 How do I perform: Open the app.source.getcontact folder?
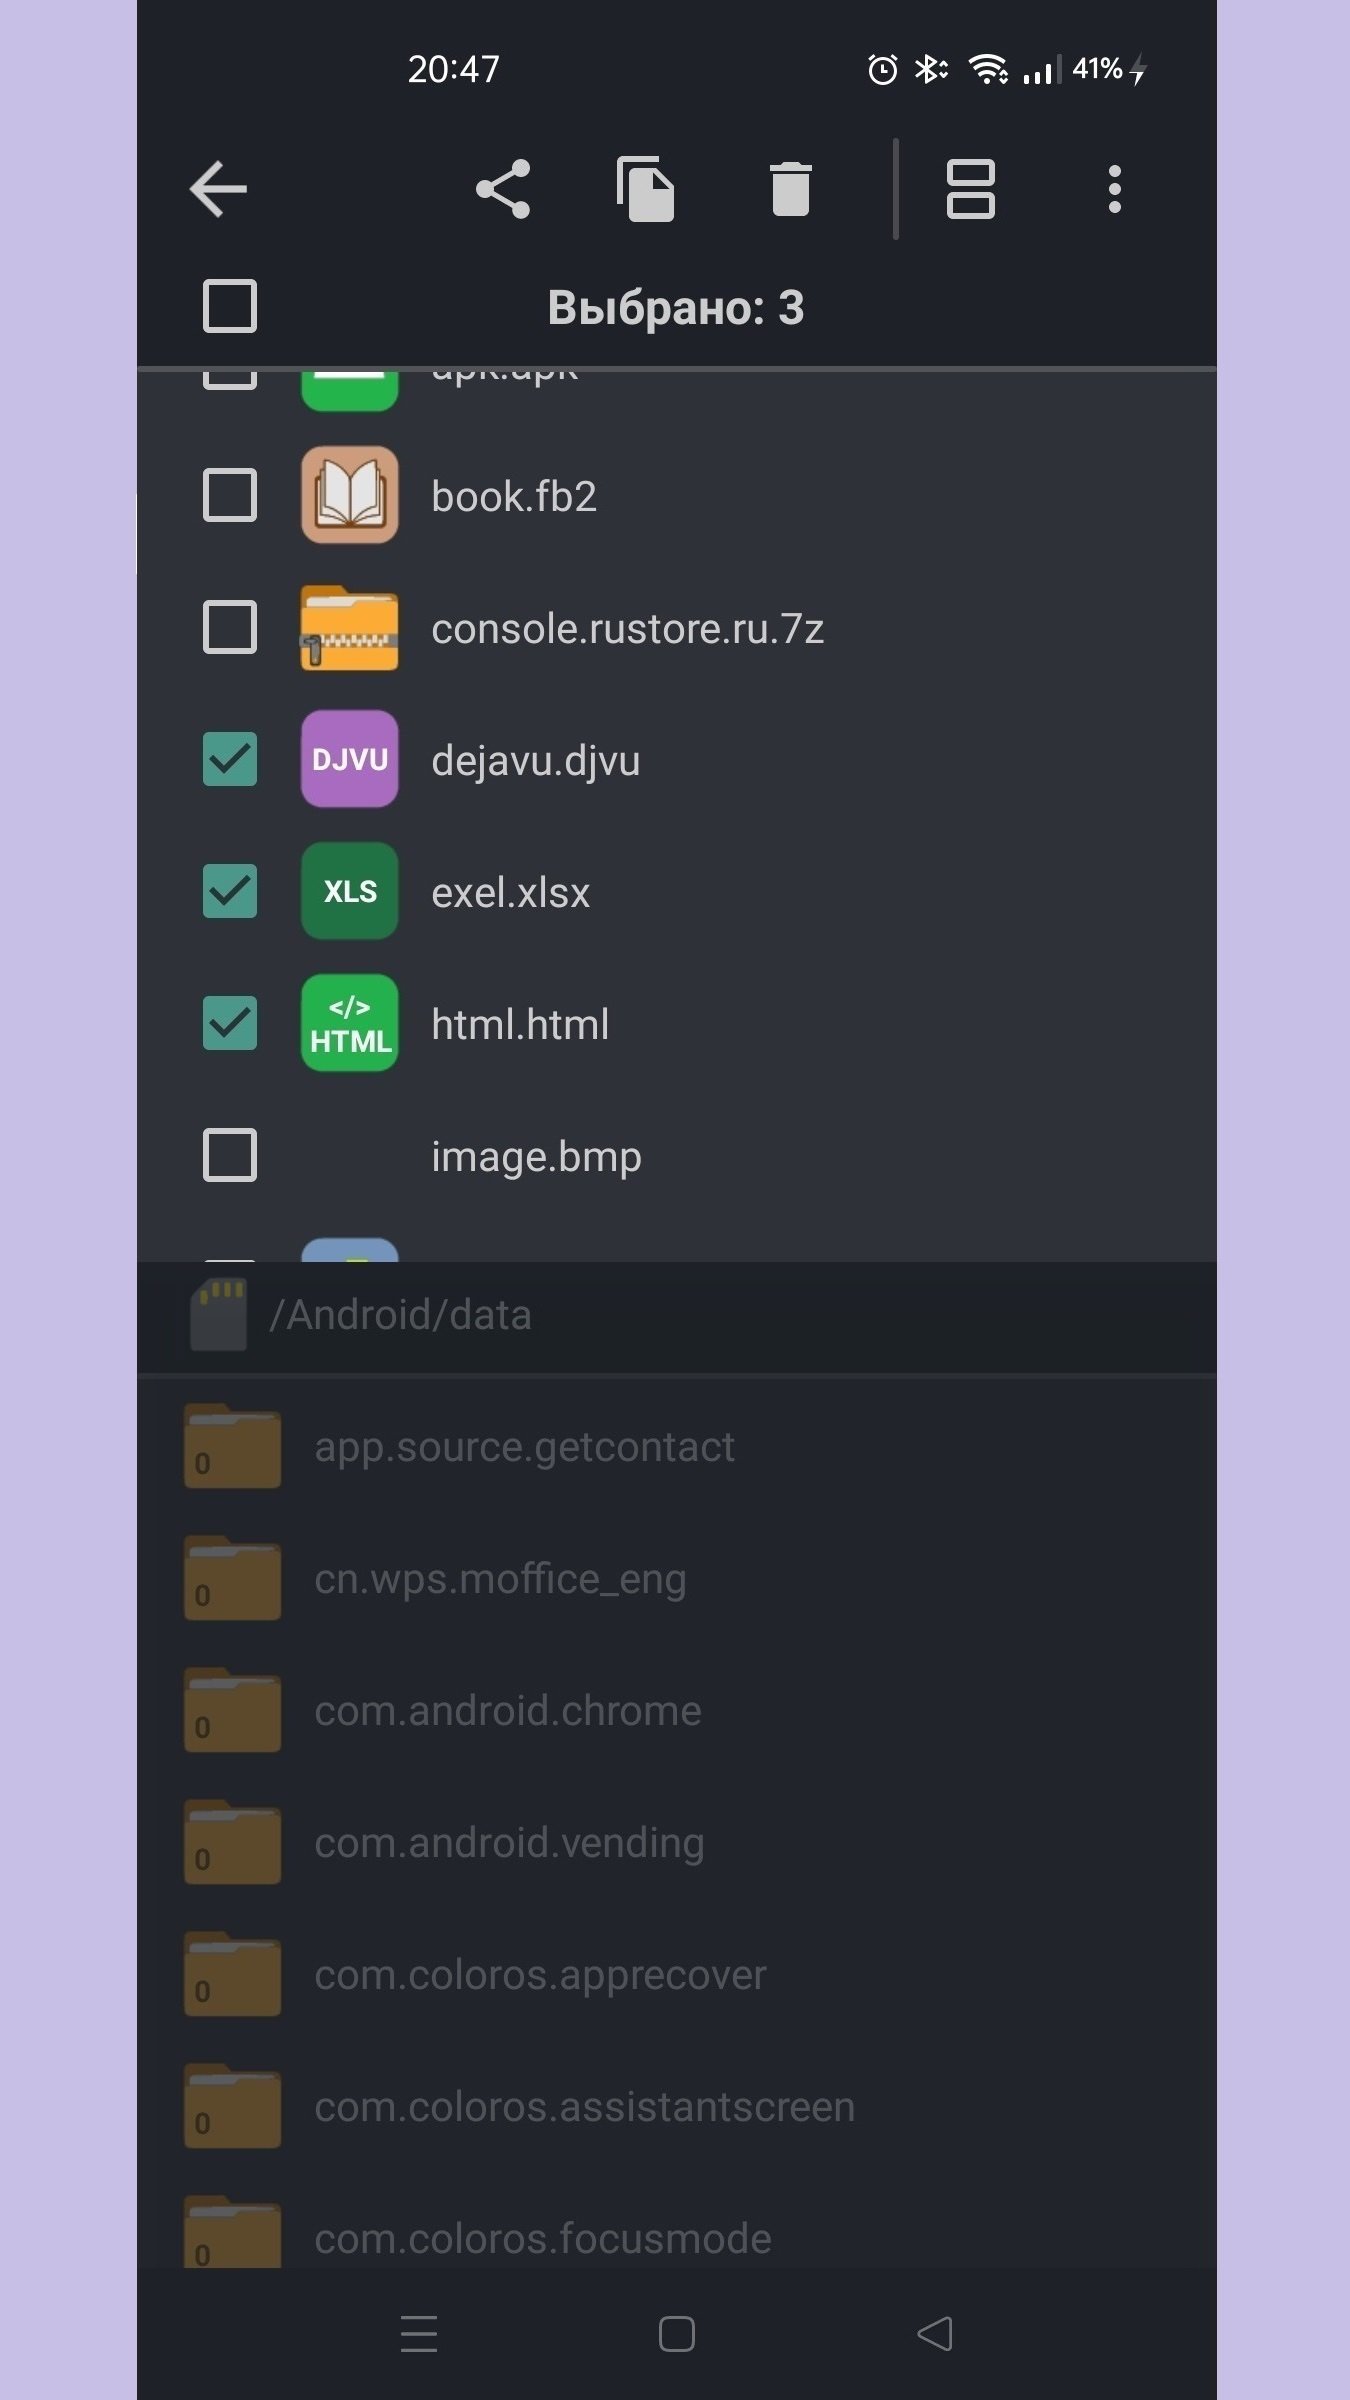524,1447
